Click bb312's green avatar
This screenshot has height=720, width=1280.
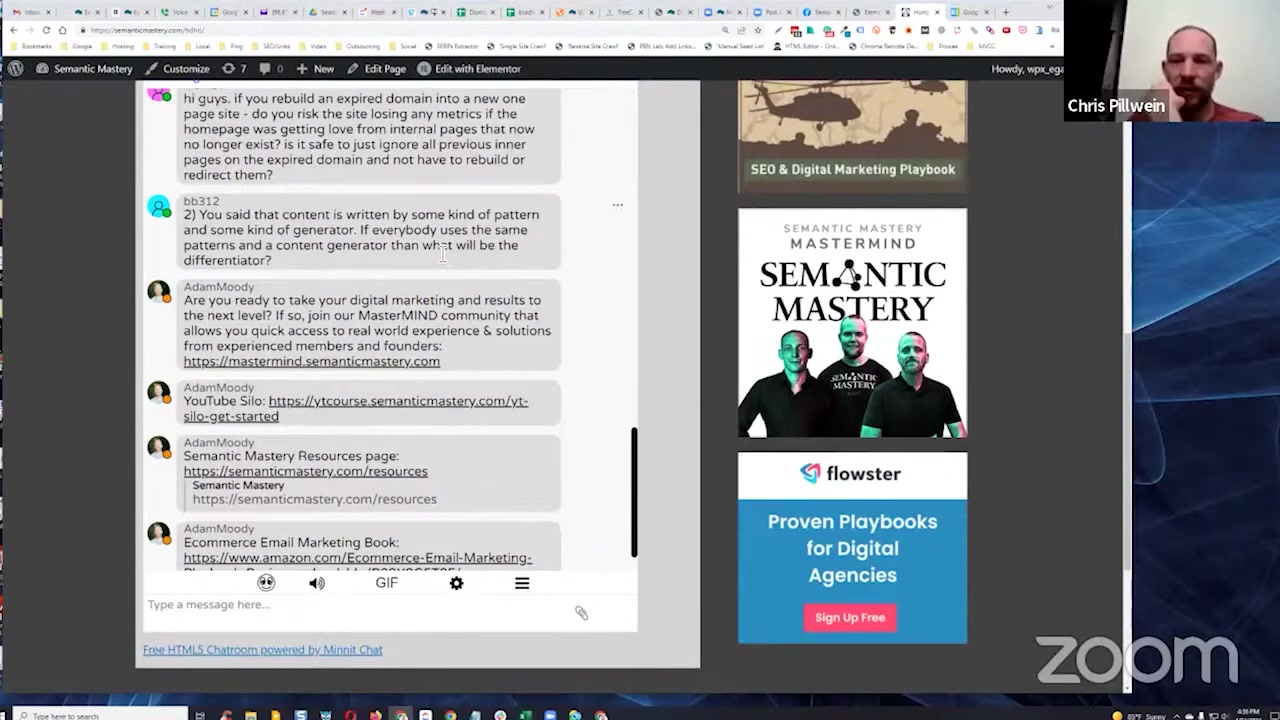pyautogui.click(x=159, y=207)
